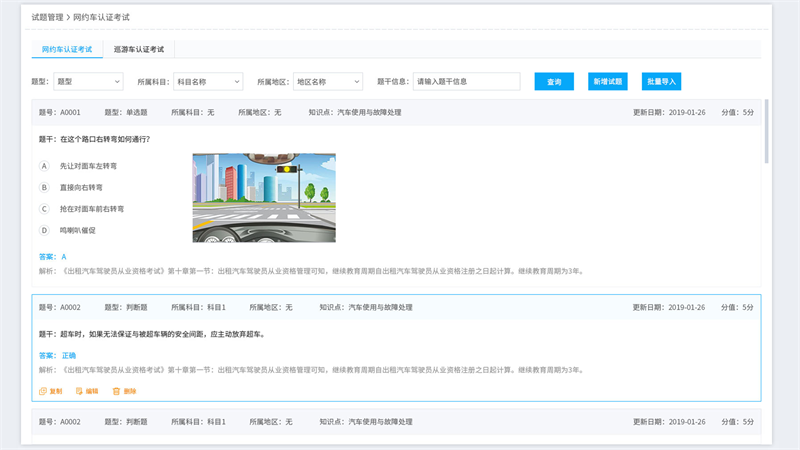800x450 pixels.
Task: Click the copy (复制) icon
Action: coord(43,391)
